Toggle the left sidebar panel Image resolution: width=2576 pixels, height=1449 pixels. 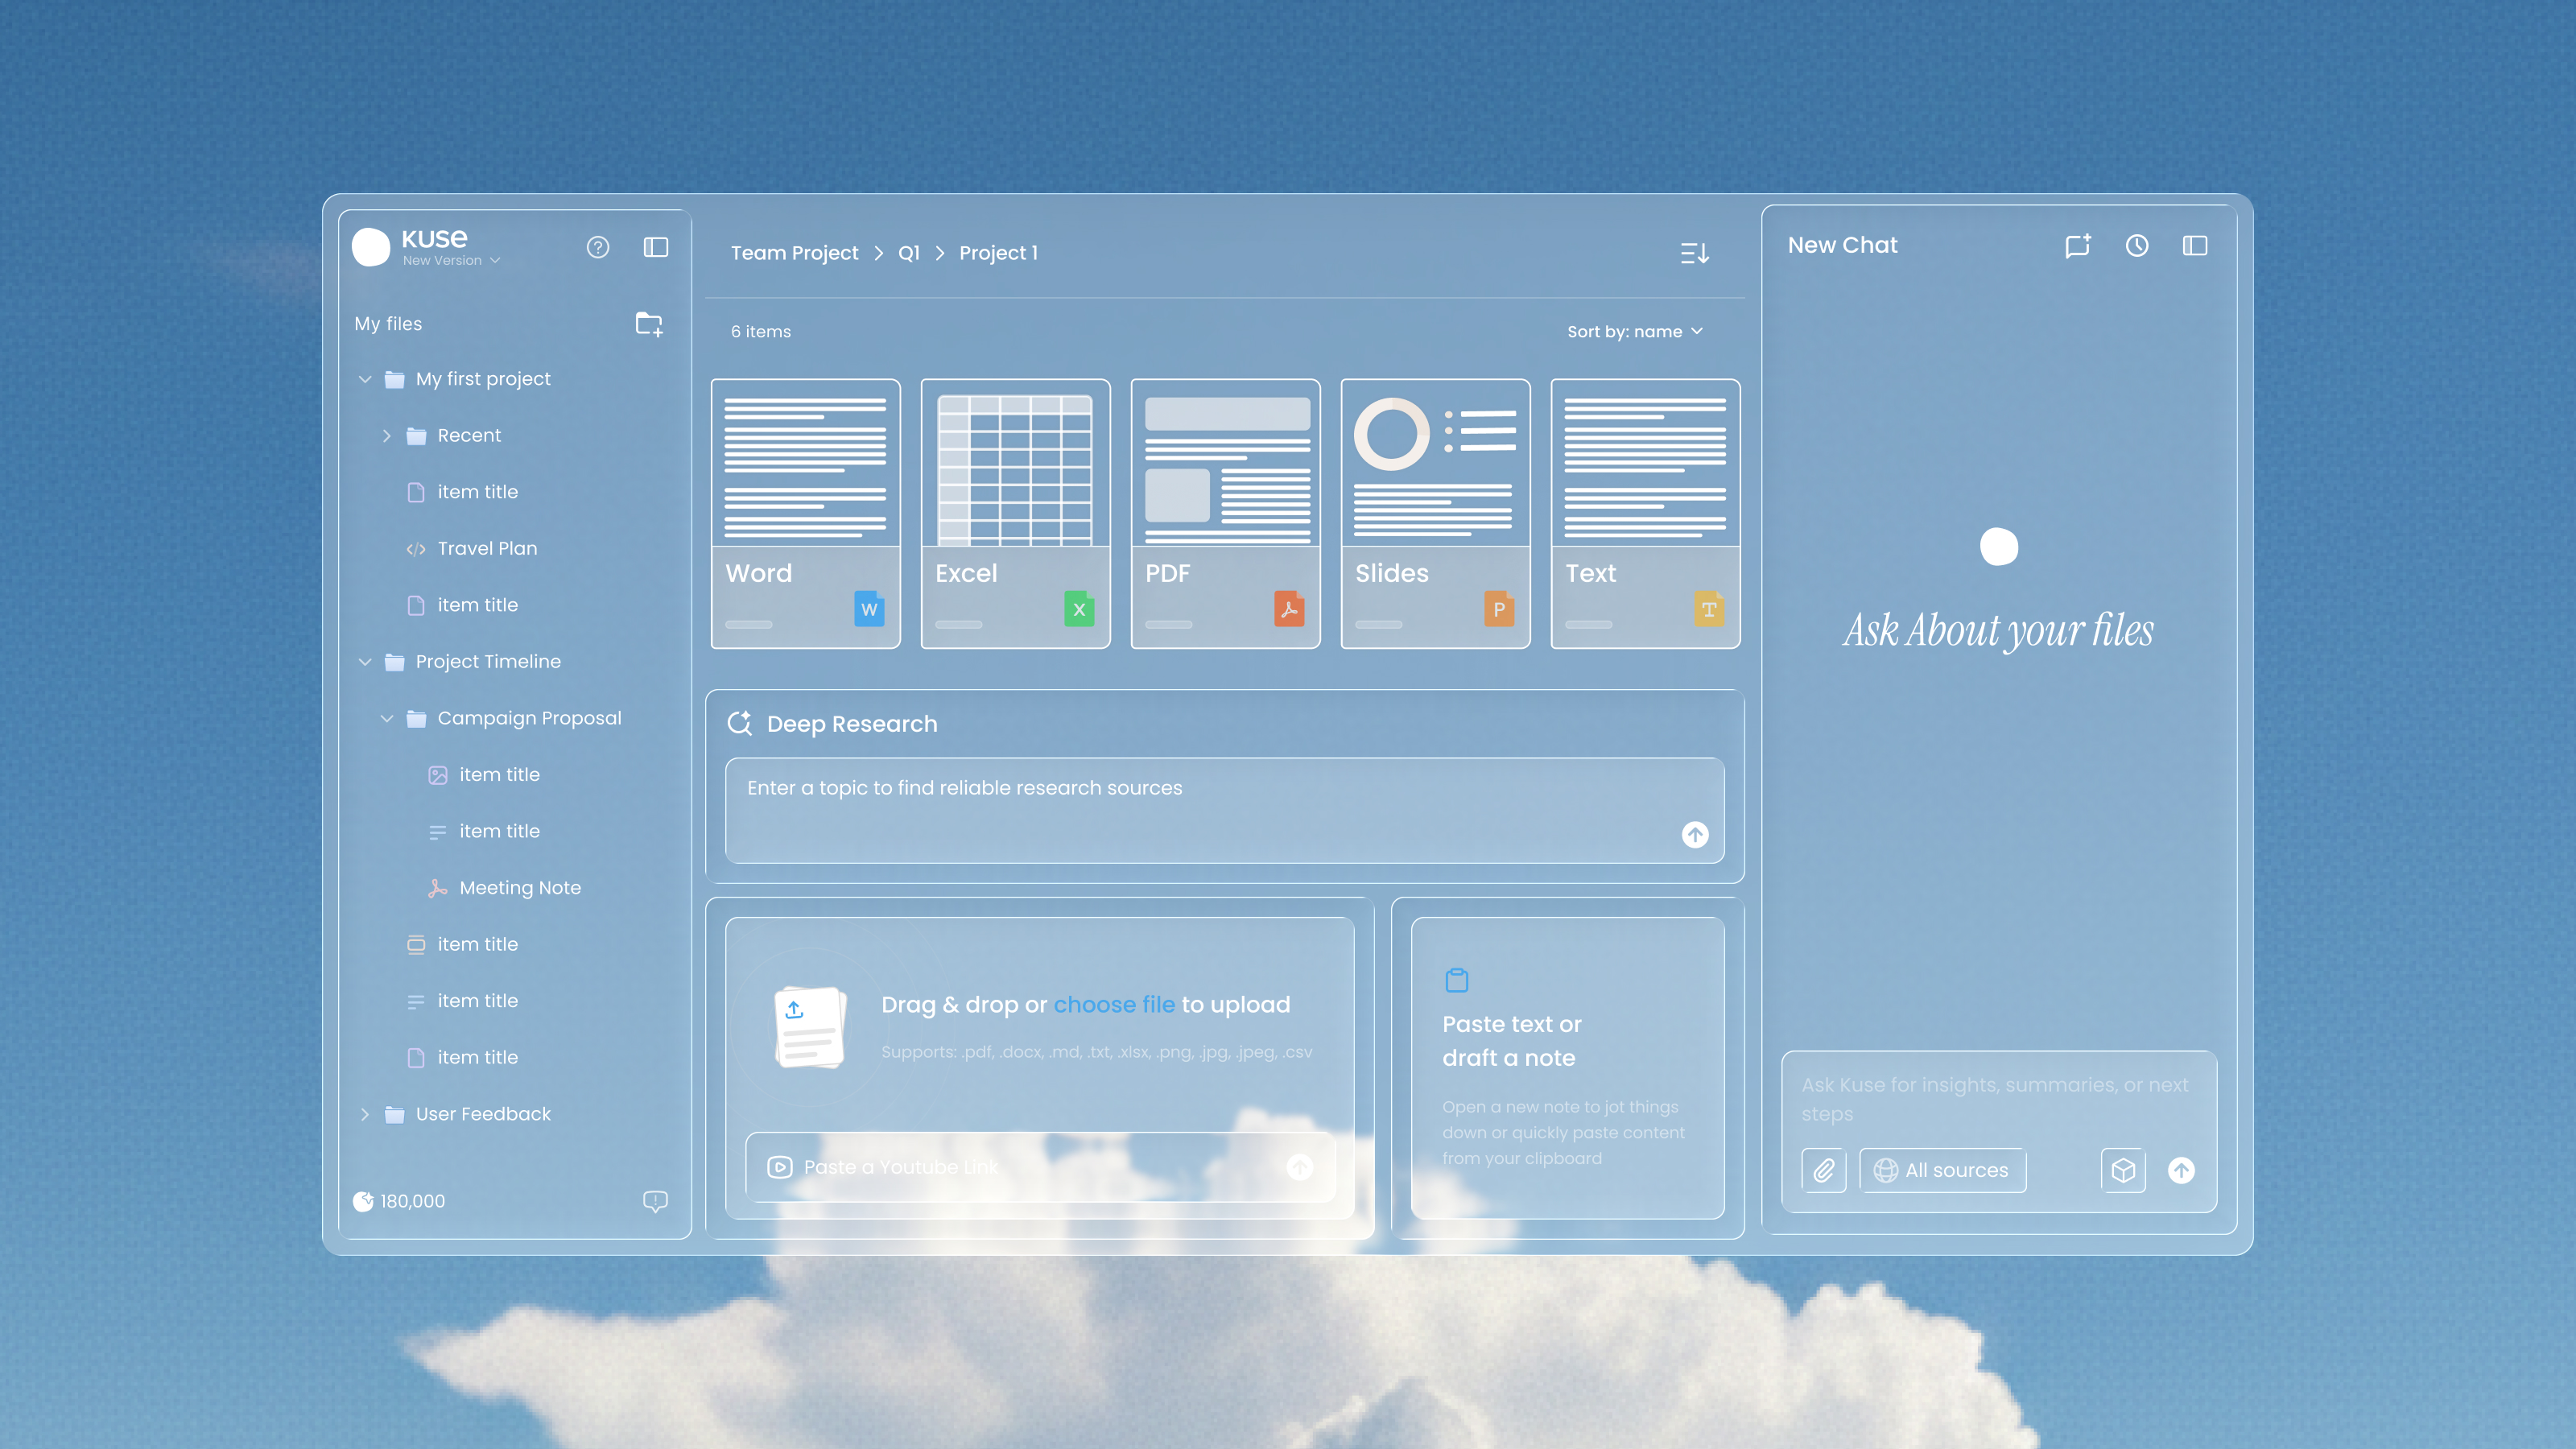coord(656,247)
